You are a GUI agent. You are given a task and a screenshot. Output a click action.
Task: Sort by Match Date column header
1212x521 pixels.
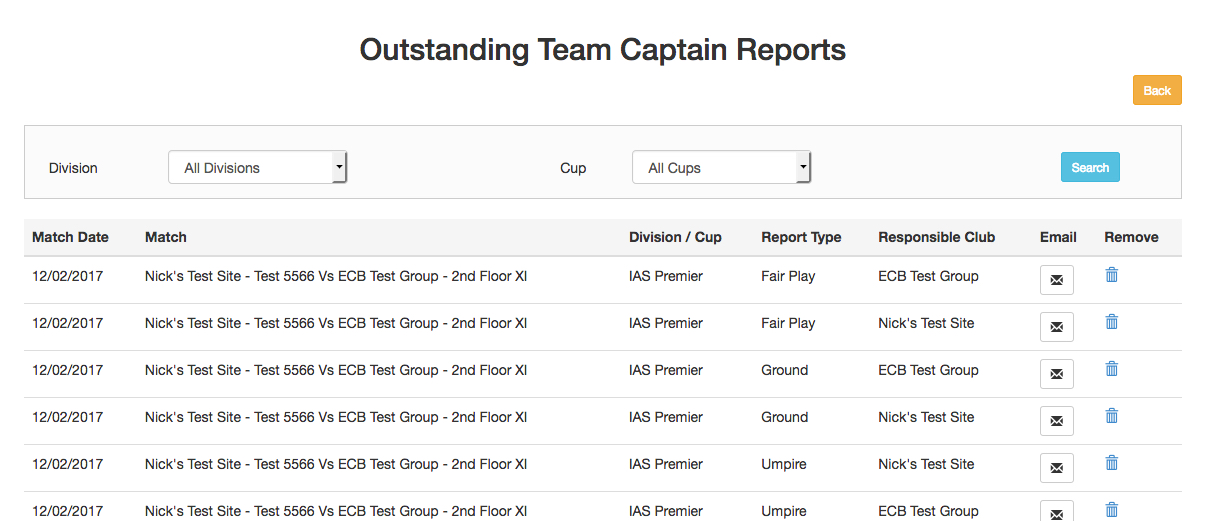(70, 237)
